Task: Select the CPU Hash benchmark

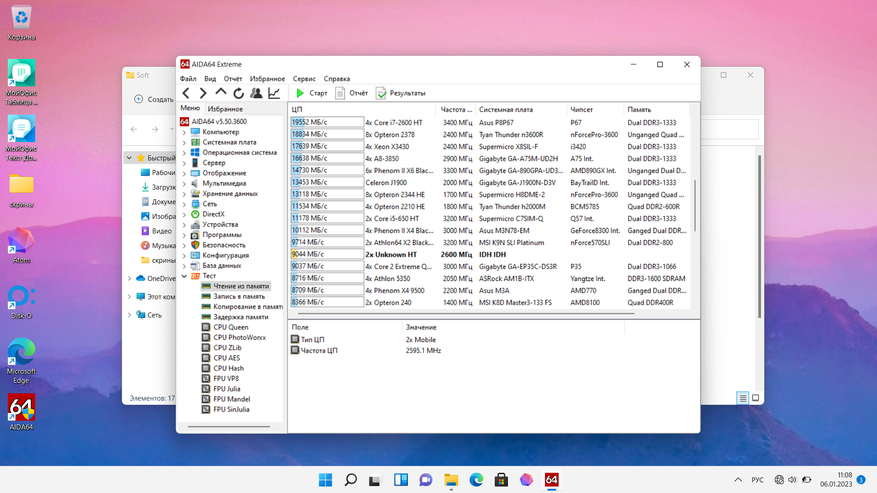Action: pyautogui.click(x=223, y=368)
